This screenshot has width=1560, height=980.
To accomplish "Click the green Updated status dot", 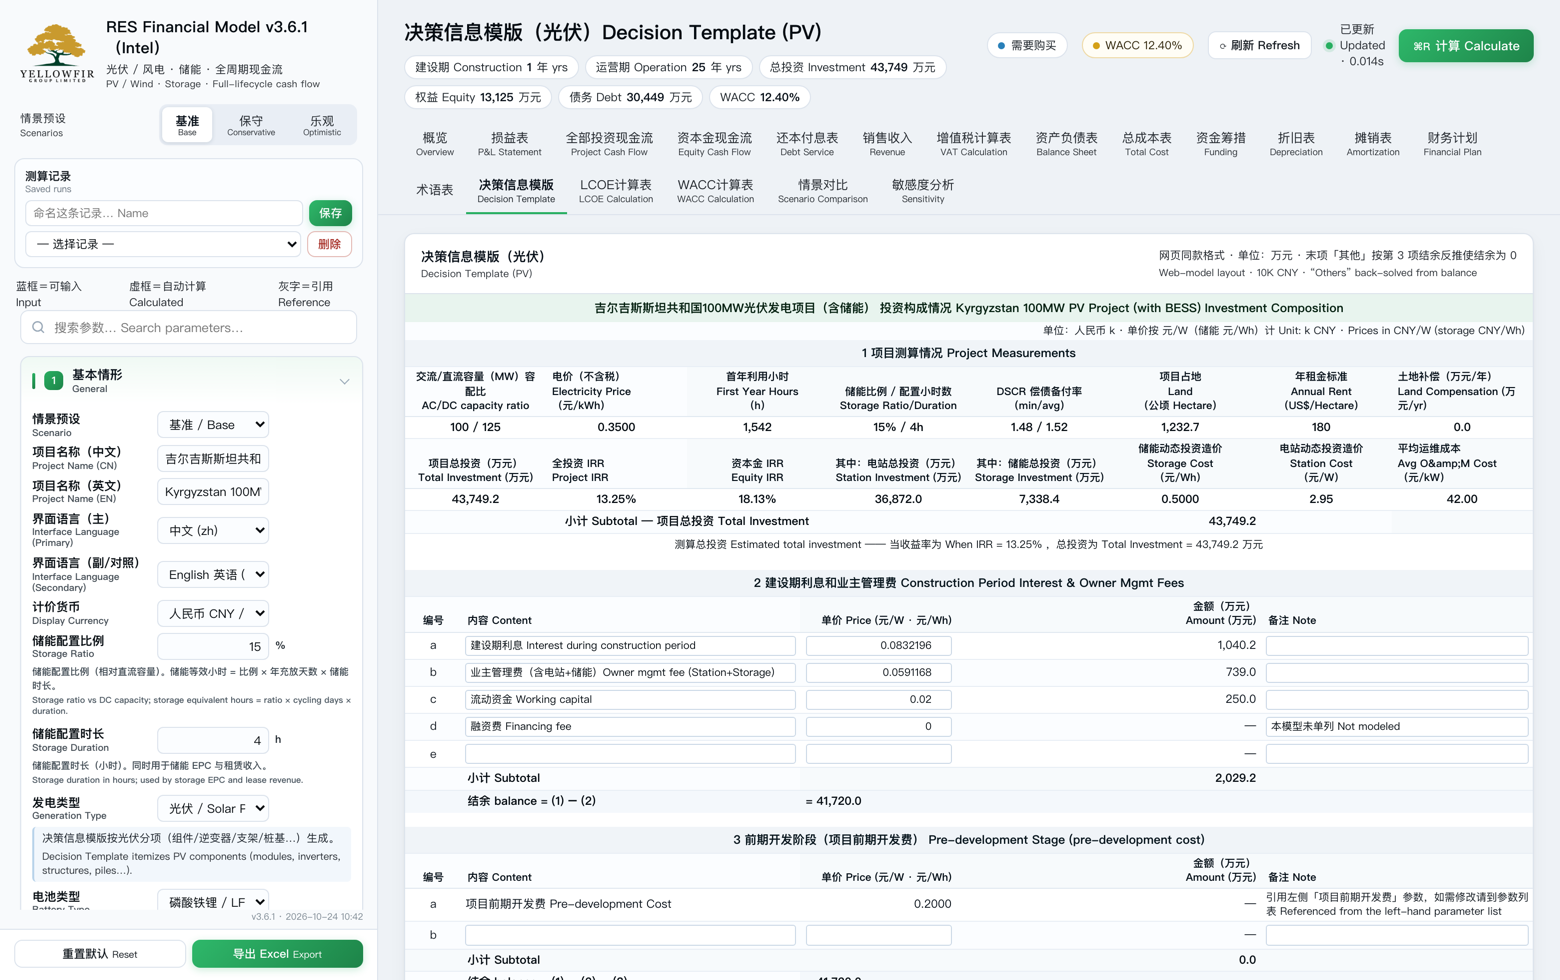I will pos(1329,46).
